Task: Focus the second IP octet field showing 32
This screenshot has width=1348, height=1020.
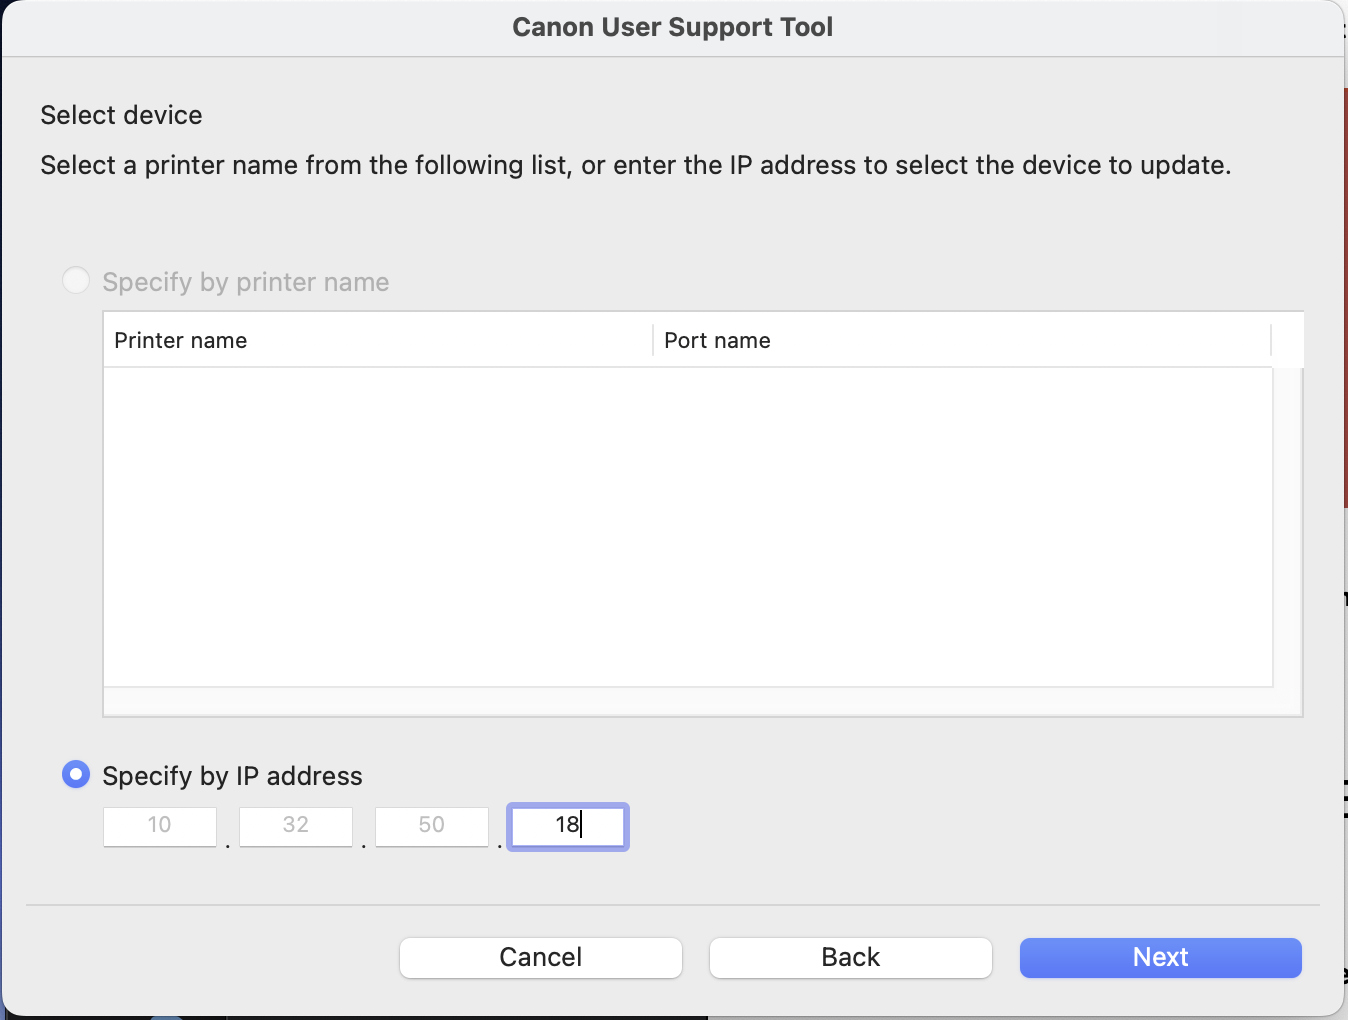Action: coord(296,826)
